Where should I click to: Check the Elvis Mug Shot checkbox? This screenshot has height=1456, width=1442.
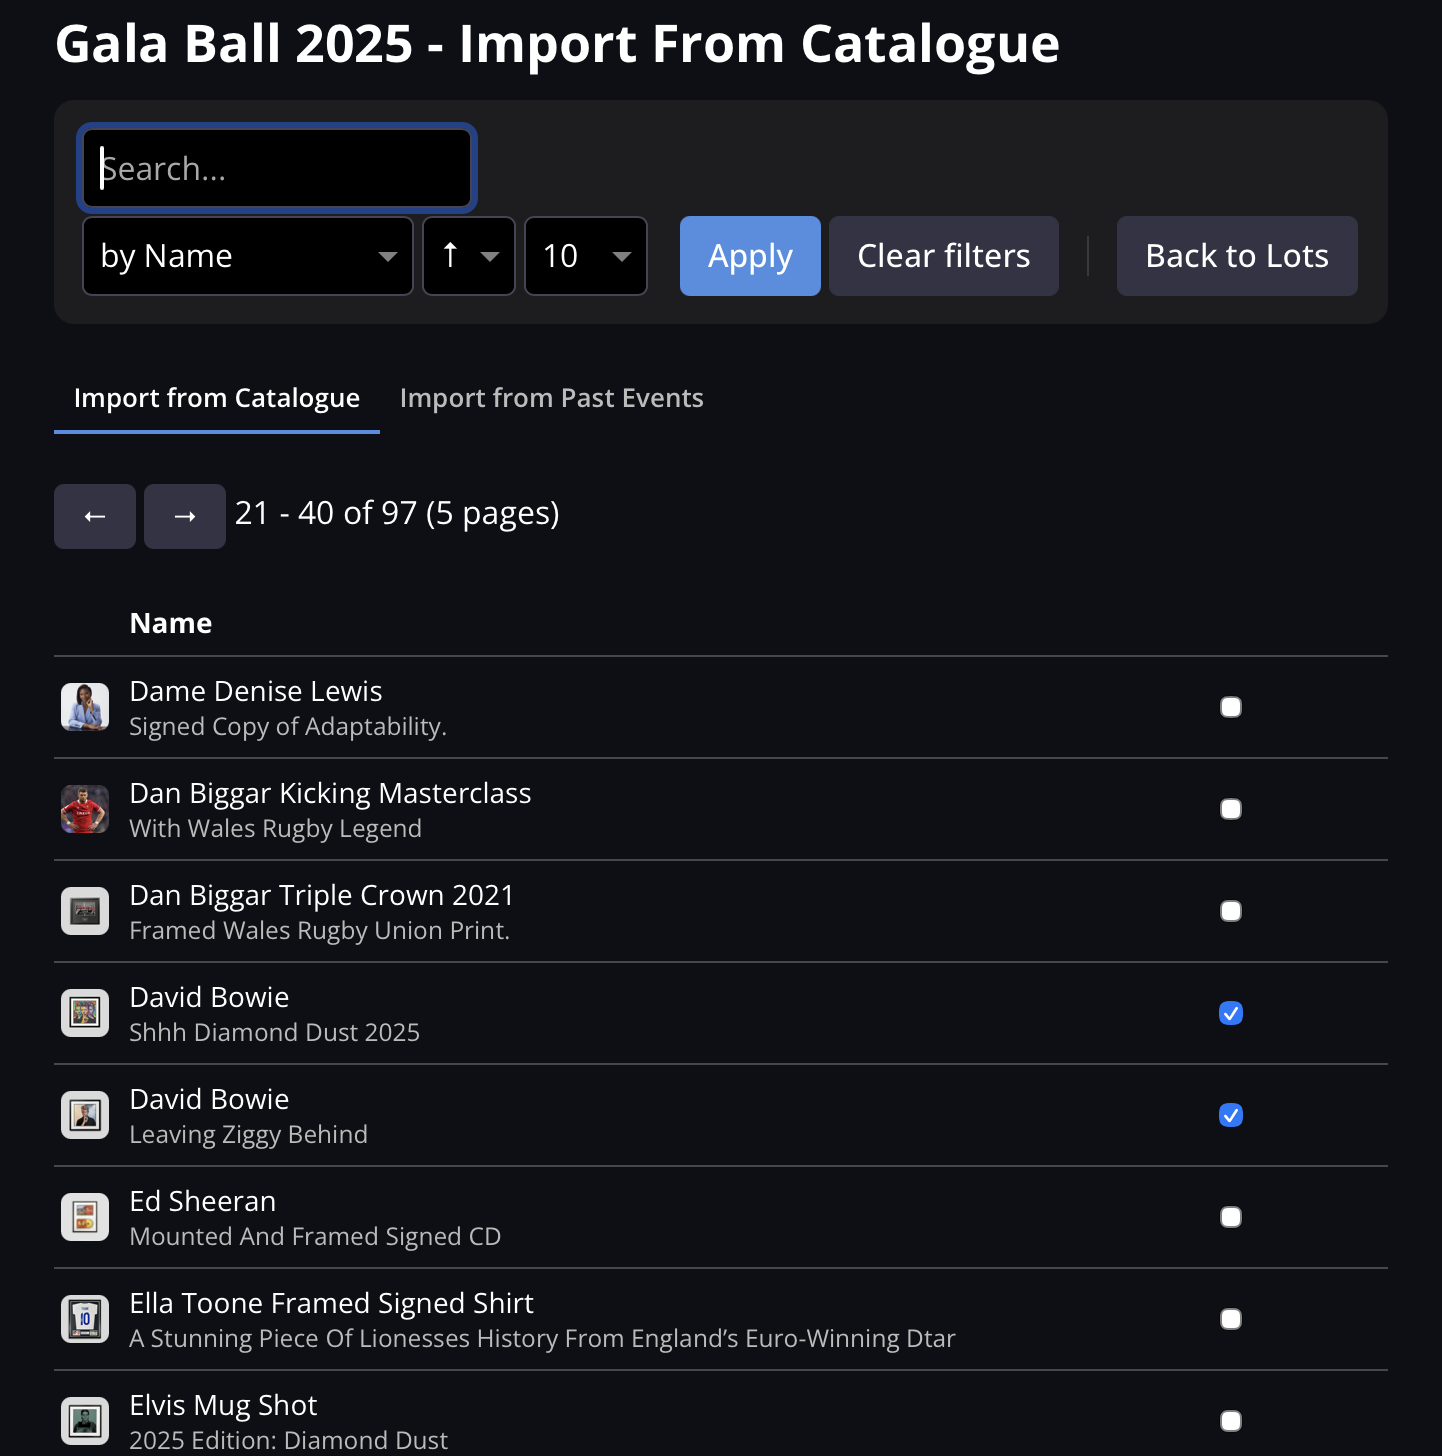pyautogui.click(x=1231, y=1421)
